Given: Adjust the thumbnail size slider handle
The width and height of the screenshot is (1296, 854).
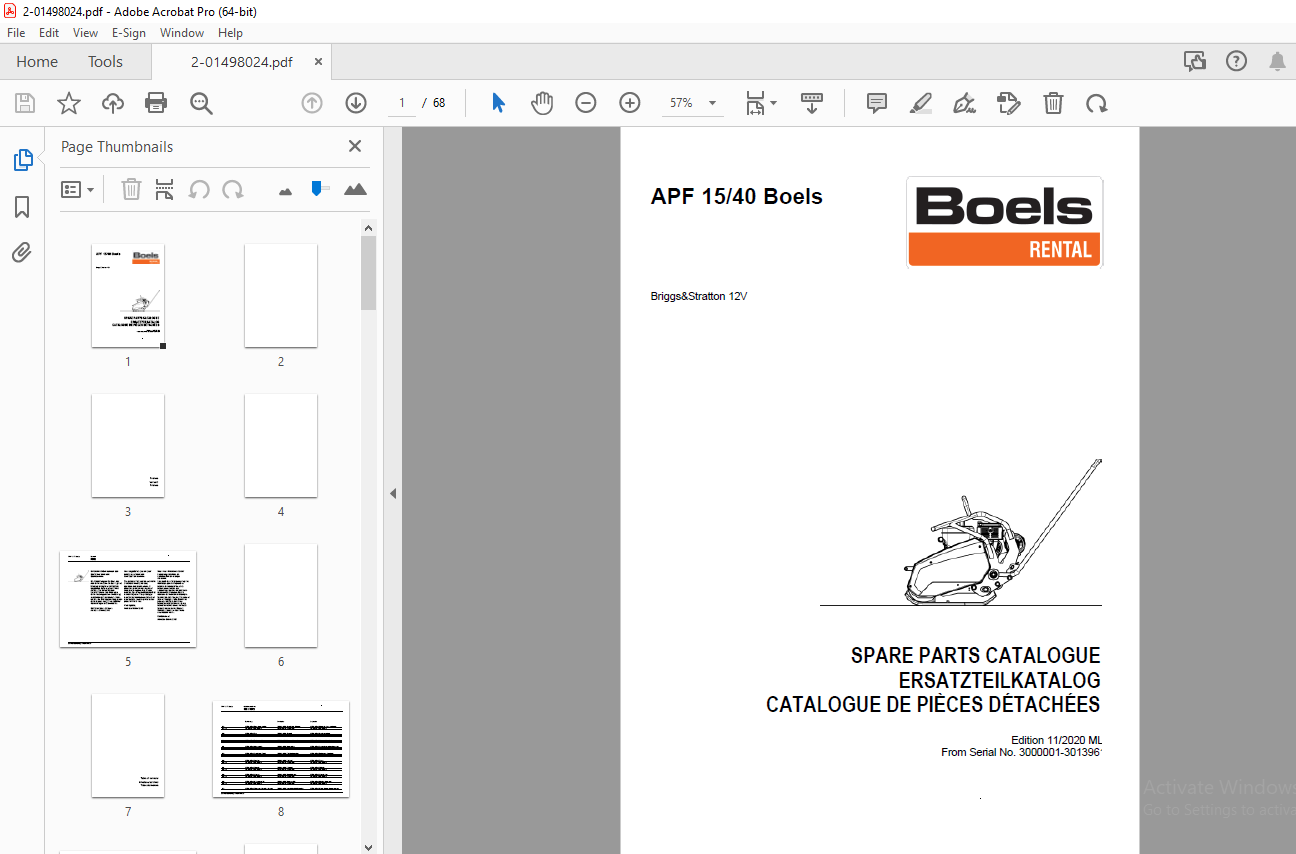Looking at the screenshot, I should pos(319,188).
